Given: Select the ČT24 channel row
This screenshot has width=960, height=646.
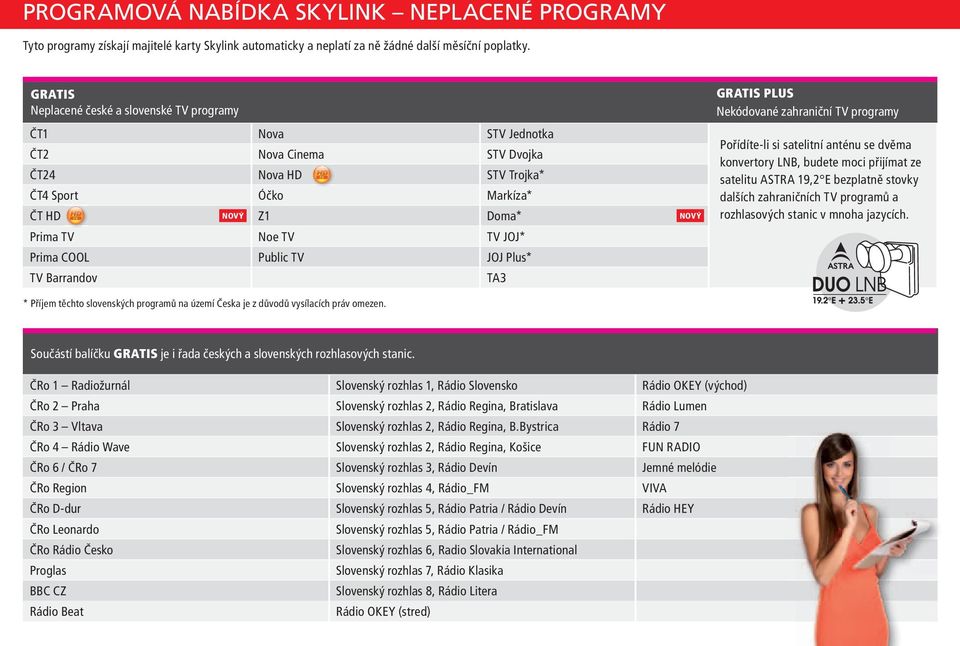Looking at the screenshot, I should tap(137, 175).
